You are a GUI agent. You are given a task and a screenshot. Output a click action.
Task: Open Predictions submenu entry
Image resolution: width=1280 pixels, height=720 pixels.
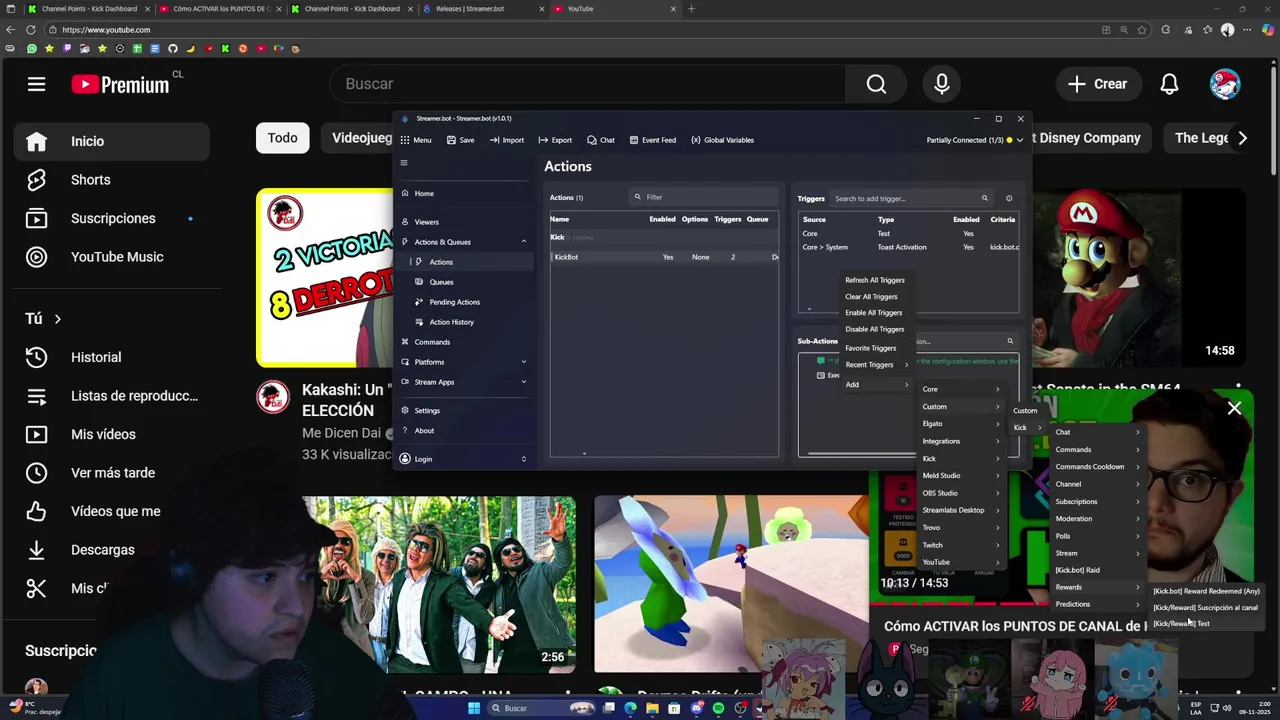[1097, 604]
